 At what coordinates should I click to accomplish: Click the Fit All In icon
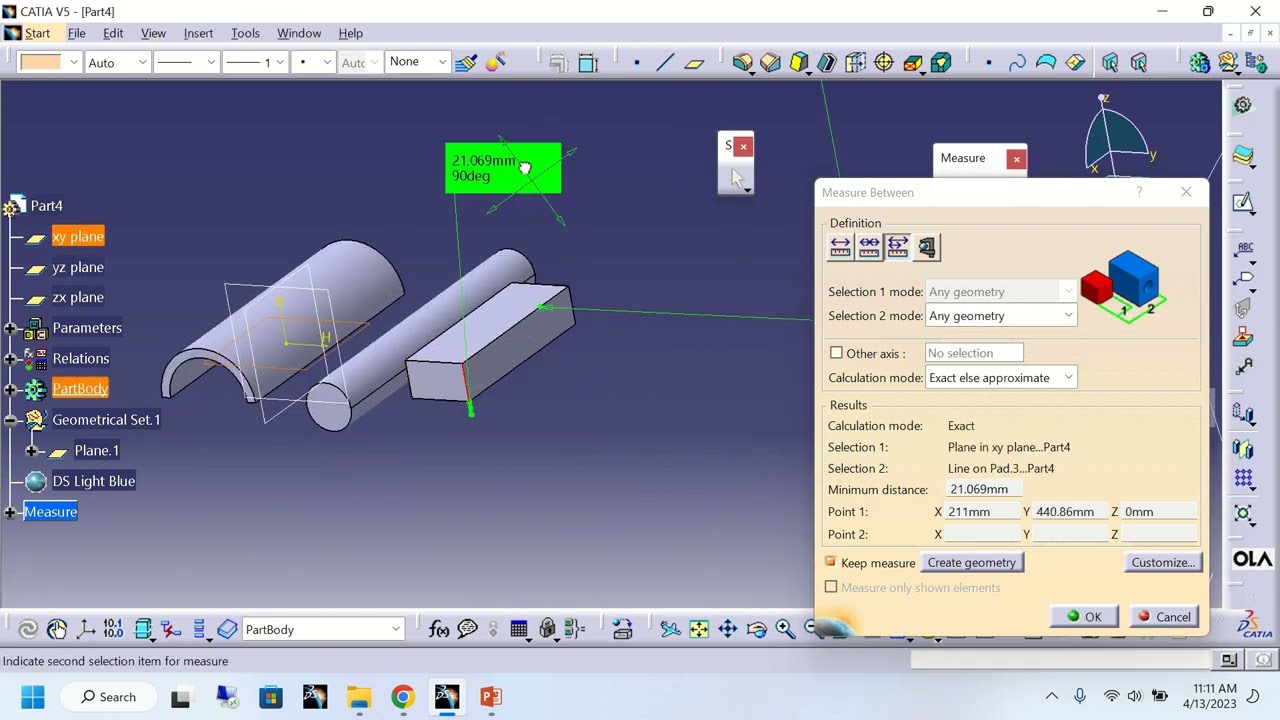pyautogui.click(x=699, y=629)
